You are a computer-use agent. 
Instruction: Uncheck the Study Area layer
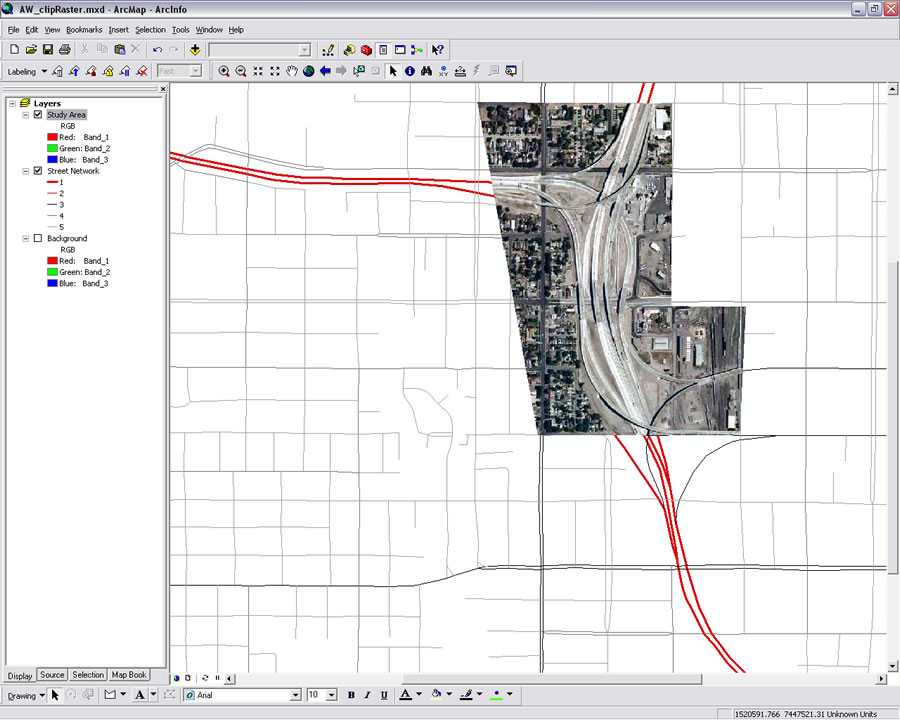click(38, 115)
